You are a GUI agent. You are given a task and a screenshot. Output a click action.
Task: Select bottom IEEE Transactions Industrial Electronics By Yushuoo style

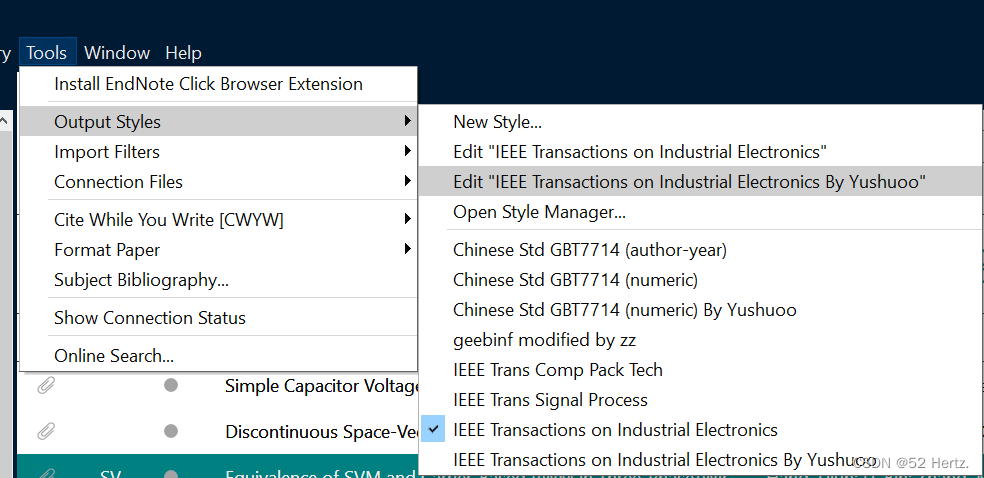700,460
